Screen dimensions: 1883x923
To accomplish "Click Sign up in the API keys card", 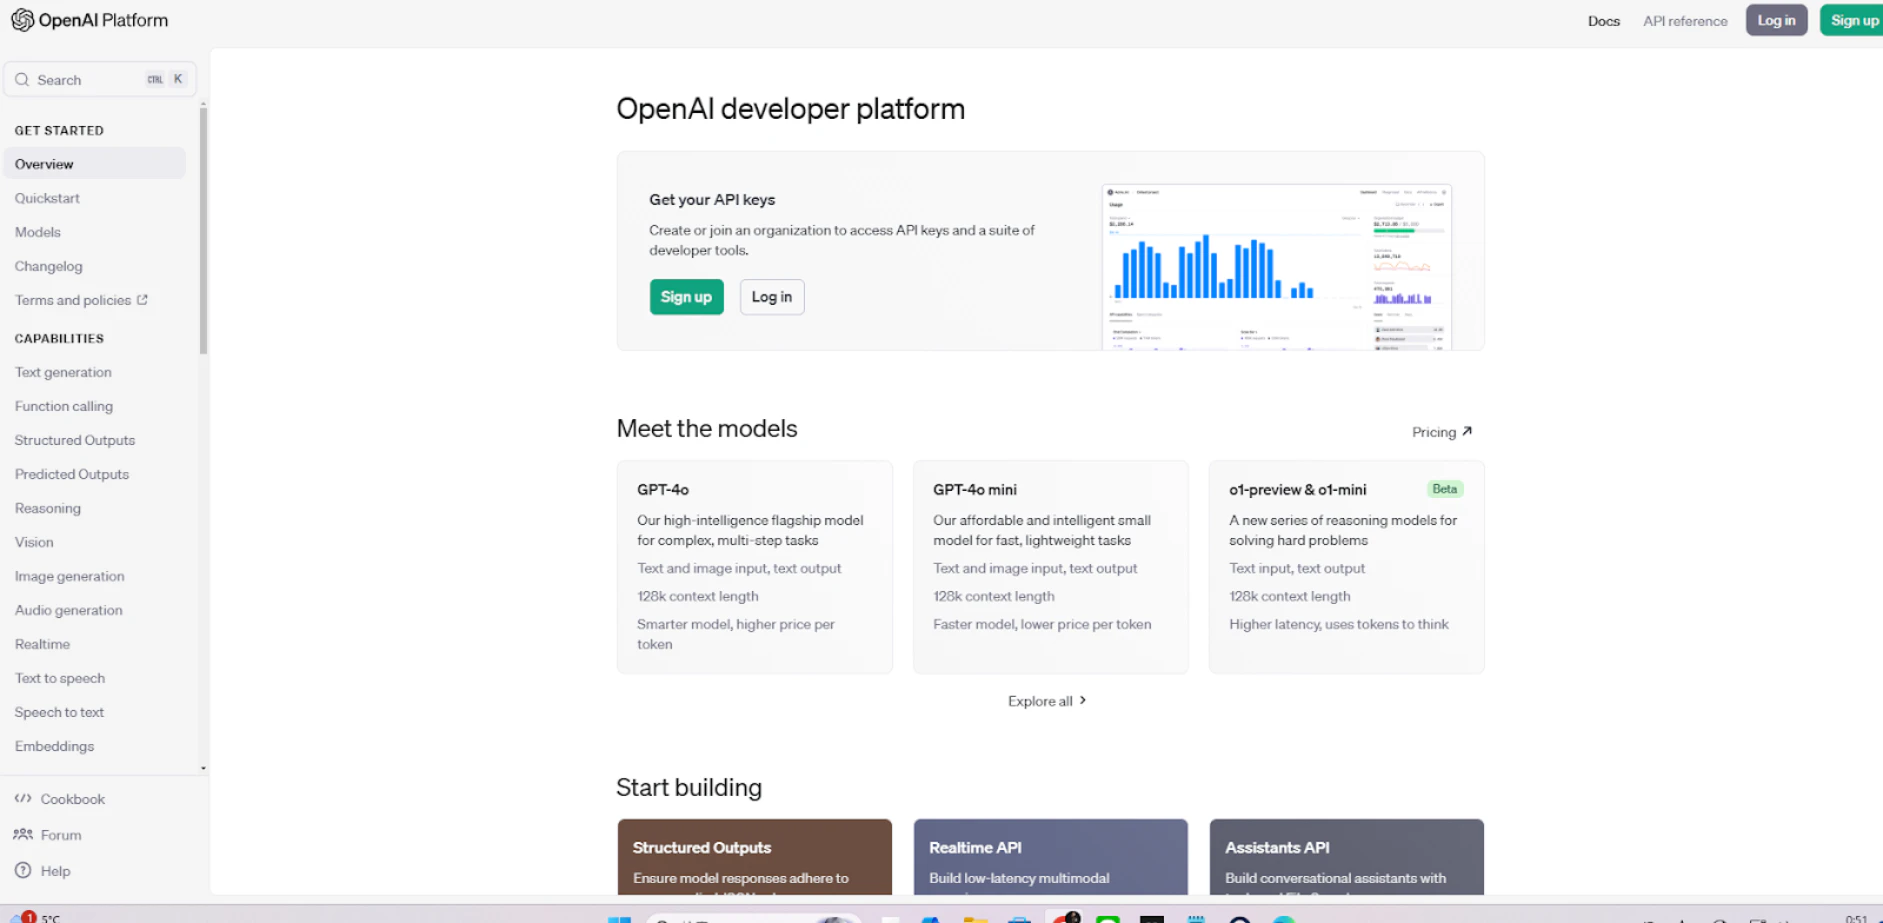I will tap(686, 297).
